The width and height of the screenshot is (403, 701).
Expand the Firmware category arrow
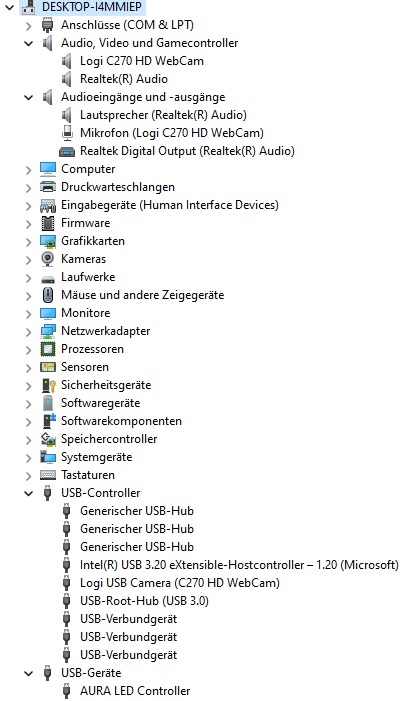(x=29, y=223)
